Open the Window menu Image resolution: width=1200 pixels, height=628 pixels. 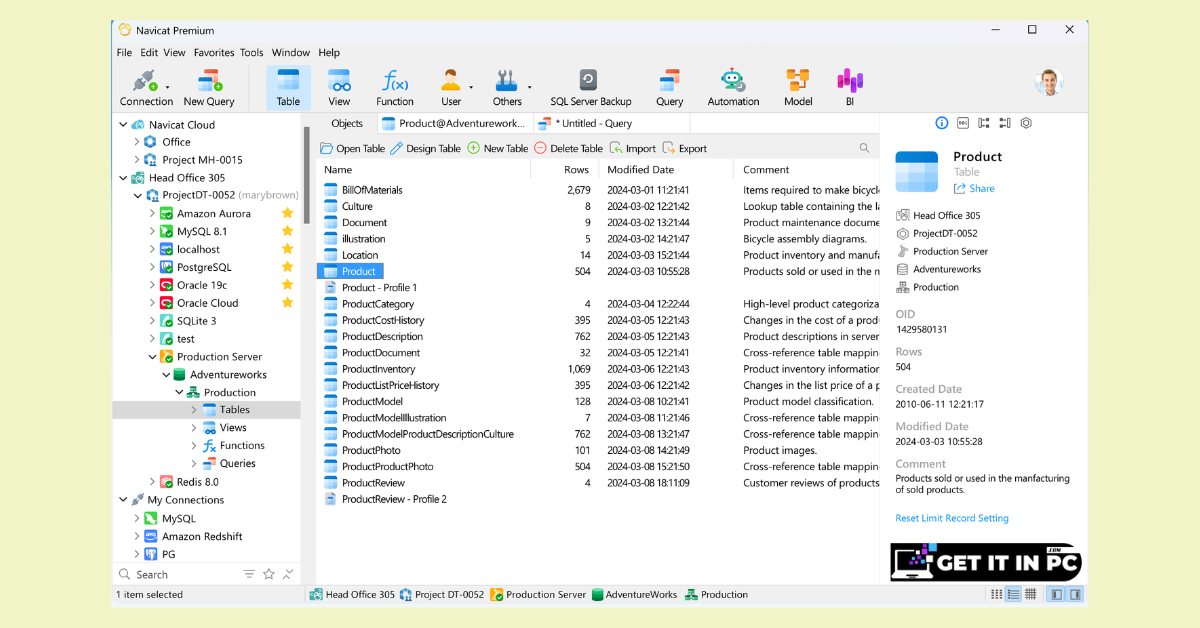pos(291,53)
